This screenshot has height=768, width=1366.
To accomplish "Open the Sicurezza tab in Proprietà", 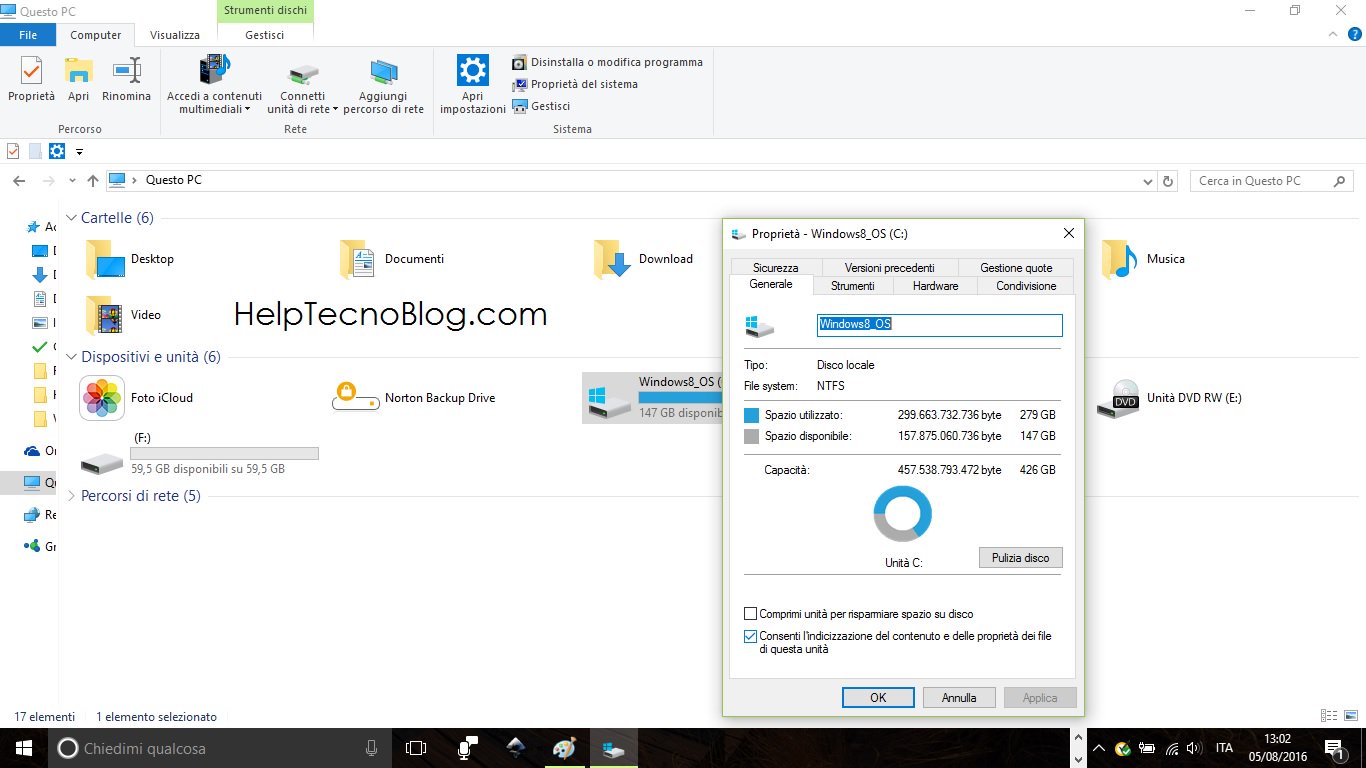I will coord(776,267).
